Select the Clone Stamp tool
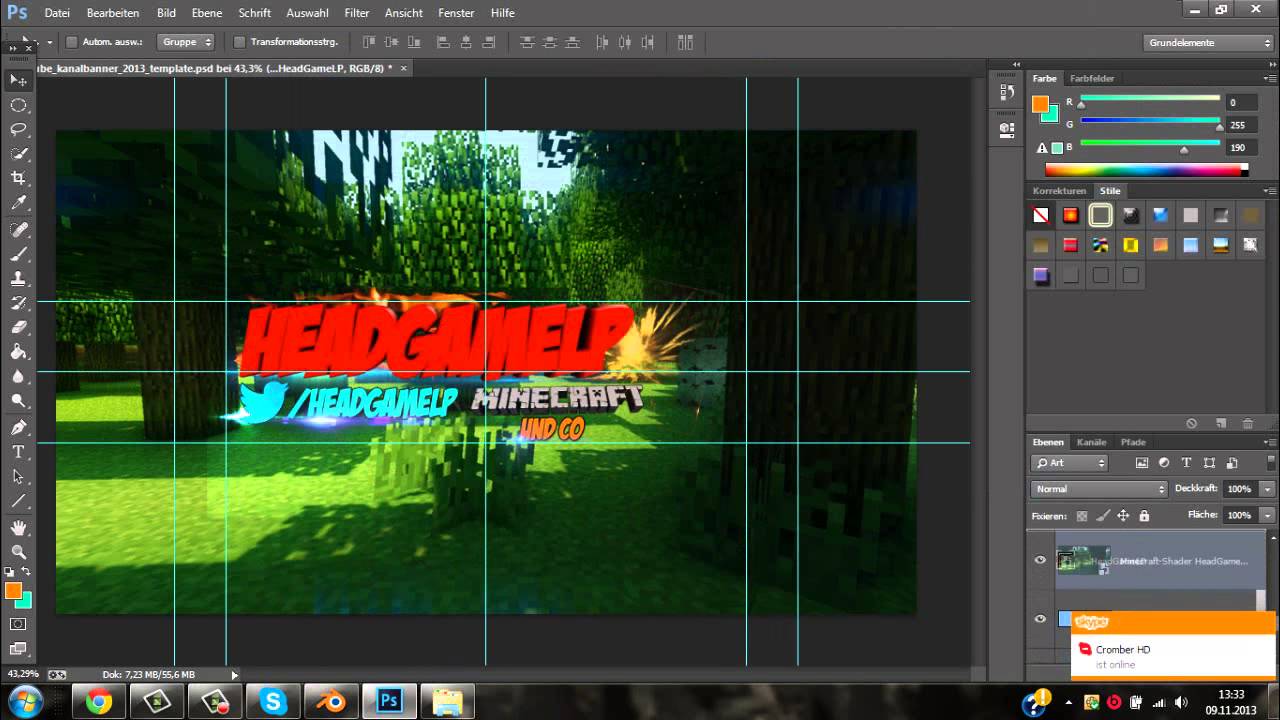 [18, 278]
